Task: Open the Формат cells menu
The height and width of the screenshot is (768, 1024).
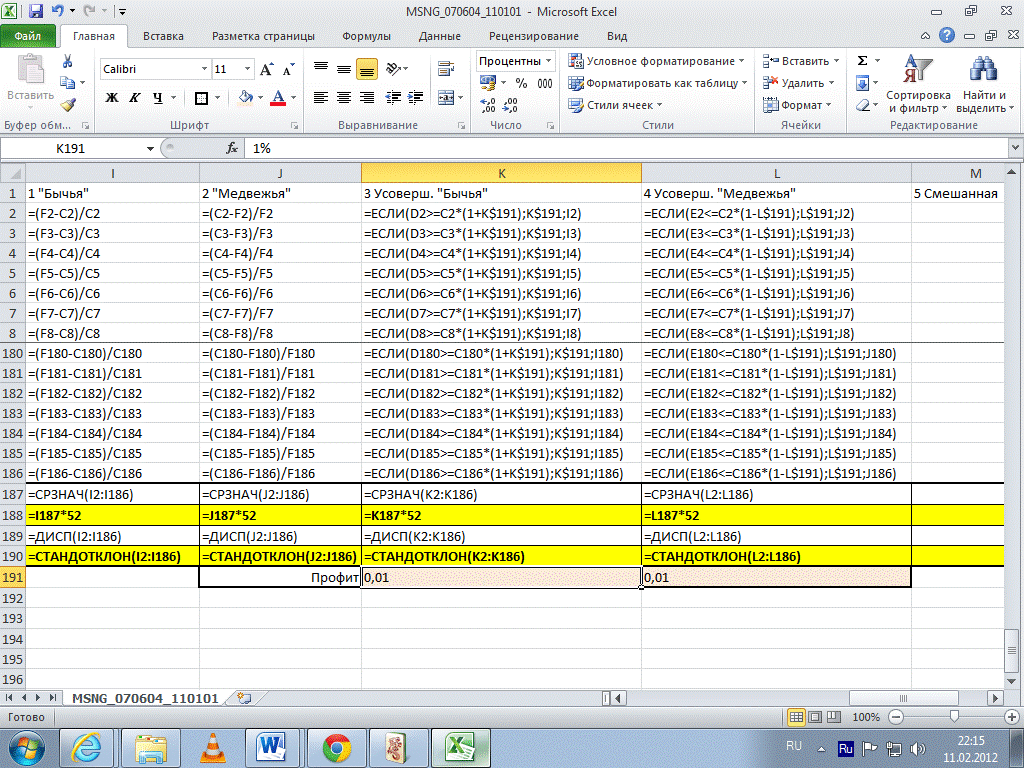Action: point(797,105)
